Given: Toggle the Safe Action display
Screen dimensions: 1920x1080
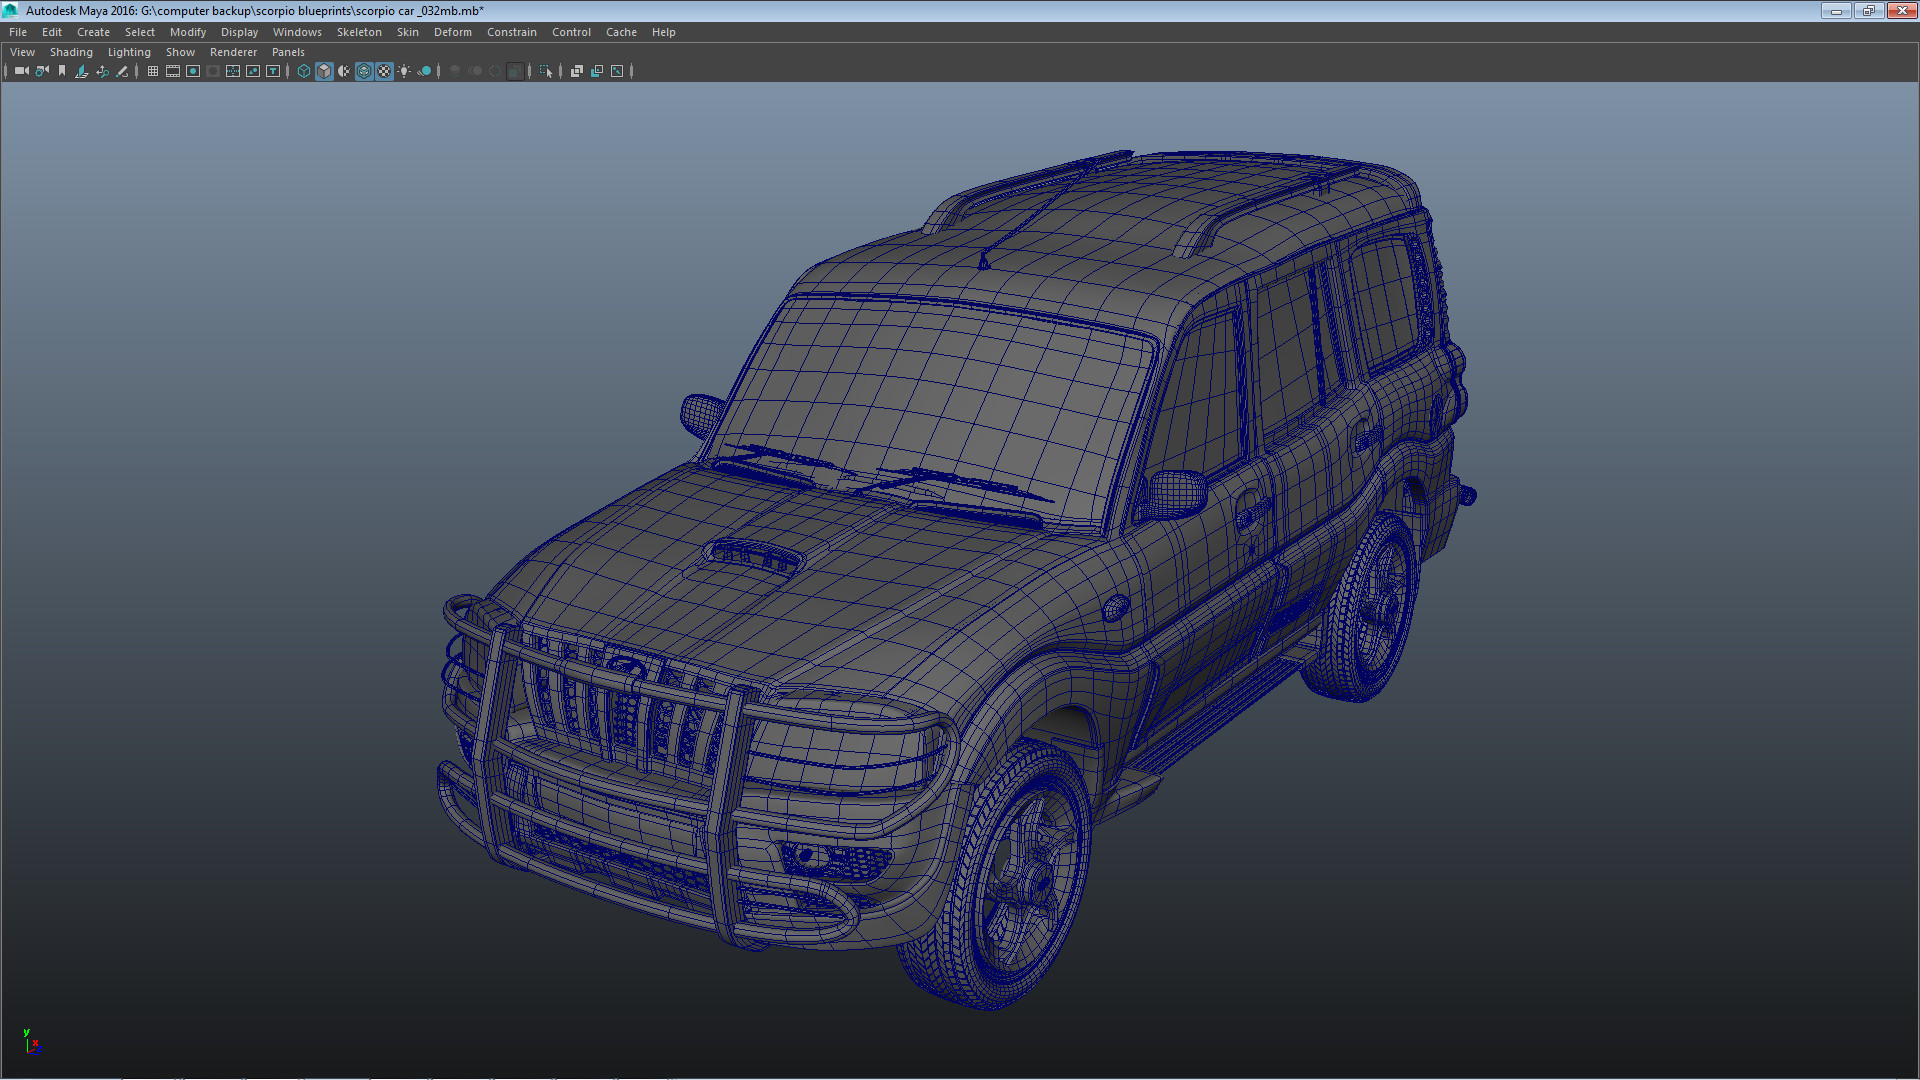Looking at the screenshot, I should [253, 71].
